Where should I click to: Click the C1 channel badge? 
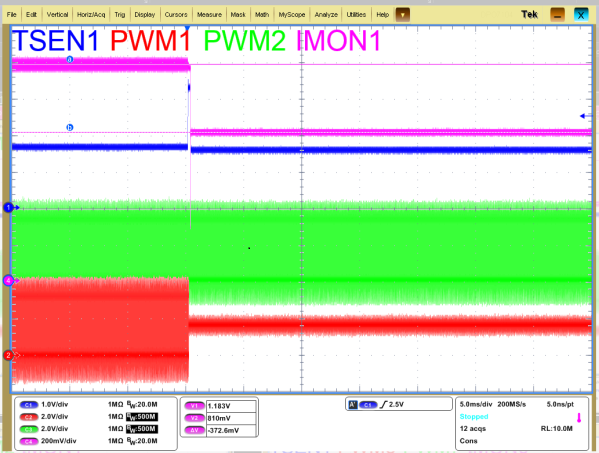pos(29,405)
